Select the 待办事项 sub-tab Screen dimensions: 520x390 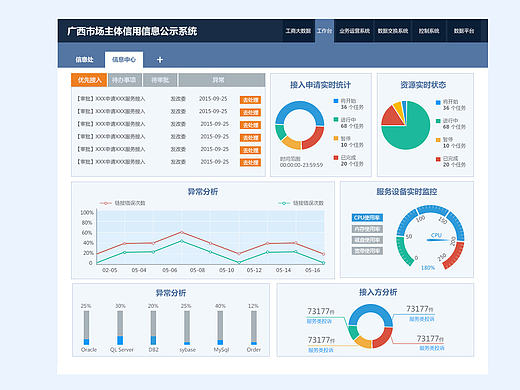[124, 80]
